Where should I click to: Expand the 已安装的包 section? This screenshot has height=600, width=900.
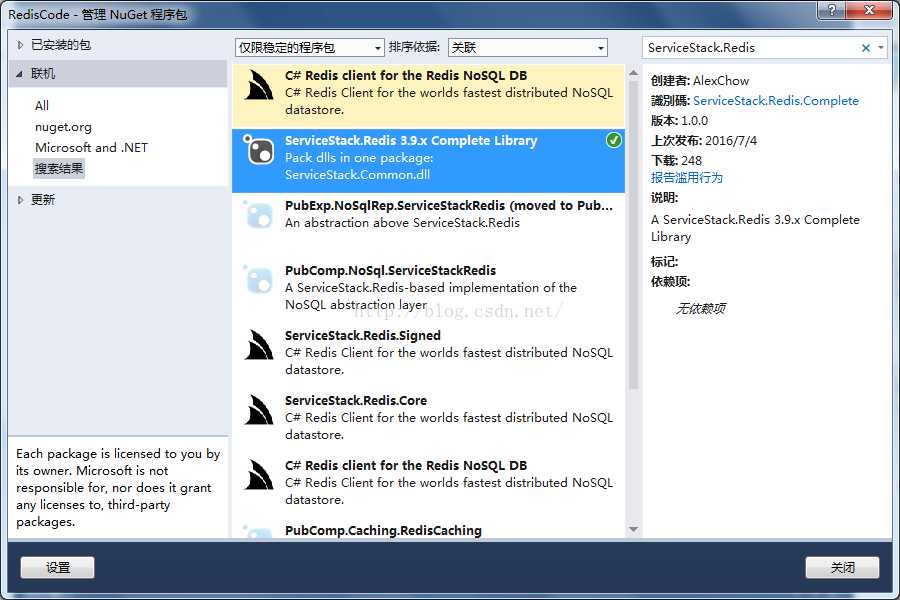coord(20,45)
